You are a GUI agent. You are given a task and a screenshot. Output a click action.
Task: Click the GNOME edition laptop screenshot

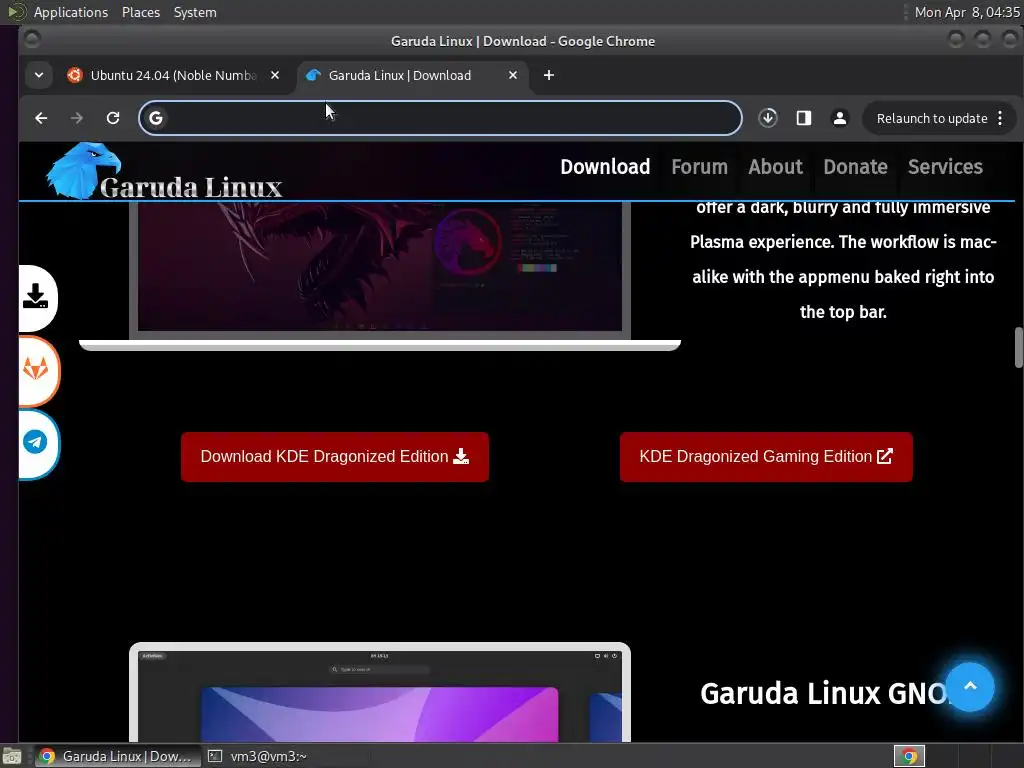(x=380, y=693)
